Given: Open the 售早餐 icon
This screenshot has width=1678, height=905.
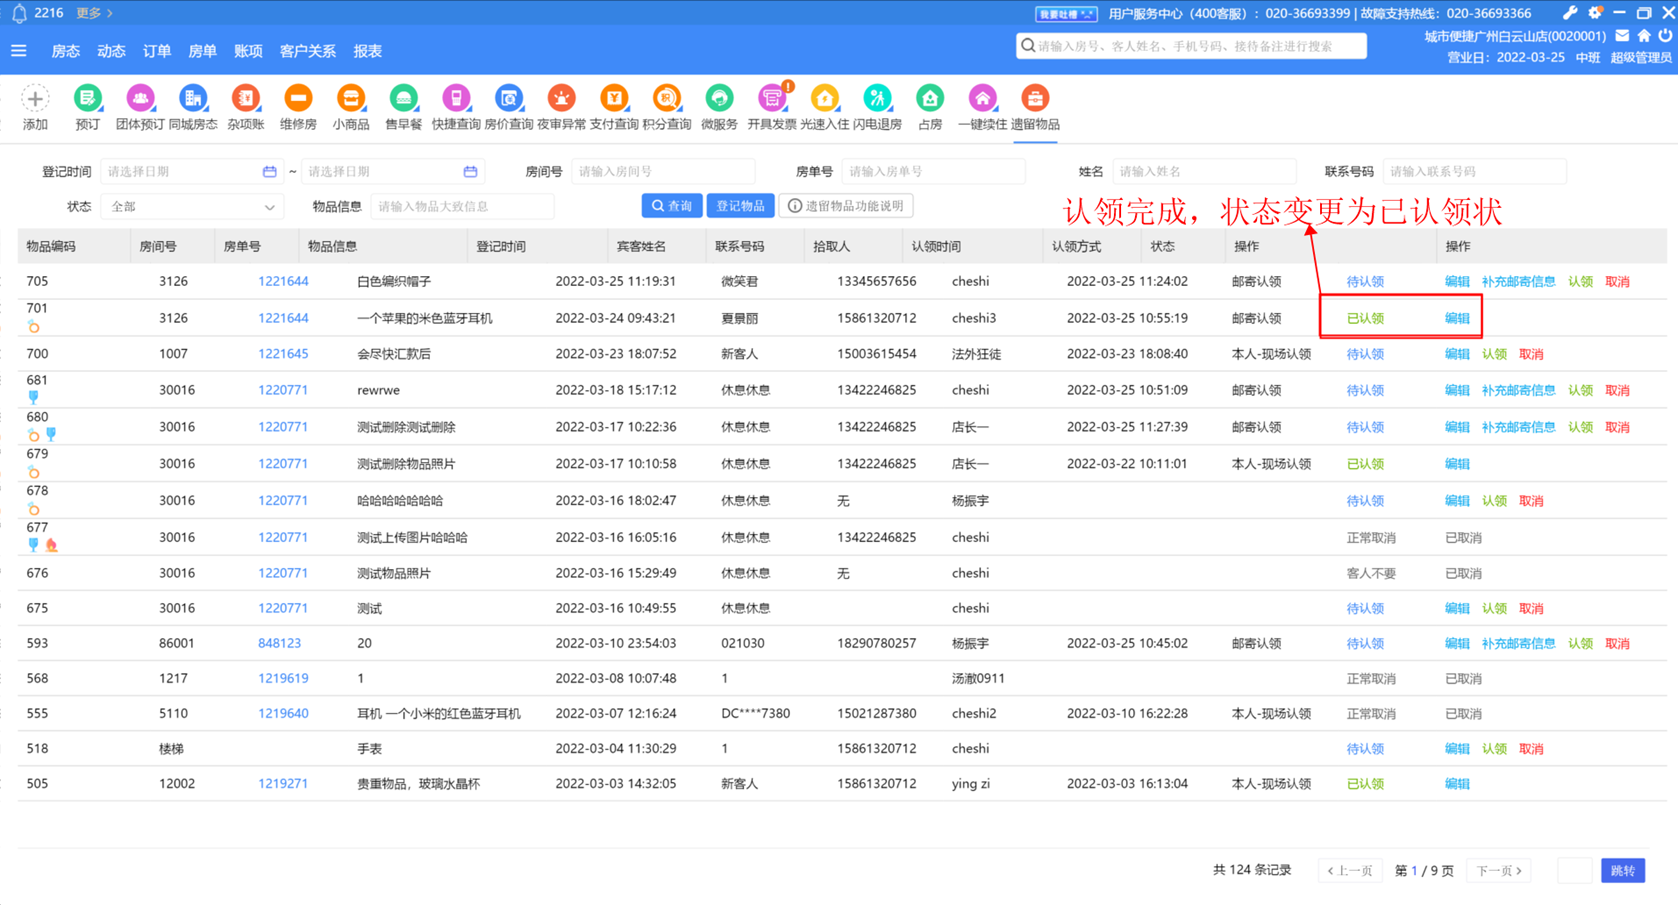Looking at the screenshot, I should pos(403,99).
